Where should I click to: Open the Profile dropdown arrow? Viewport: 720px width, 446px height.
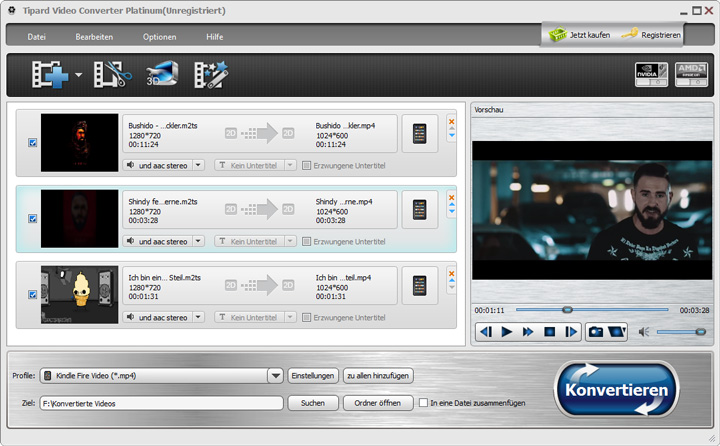coord(276,376)
